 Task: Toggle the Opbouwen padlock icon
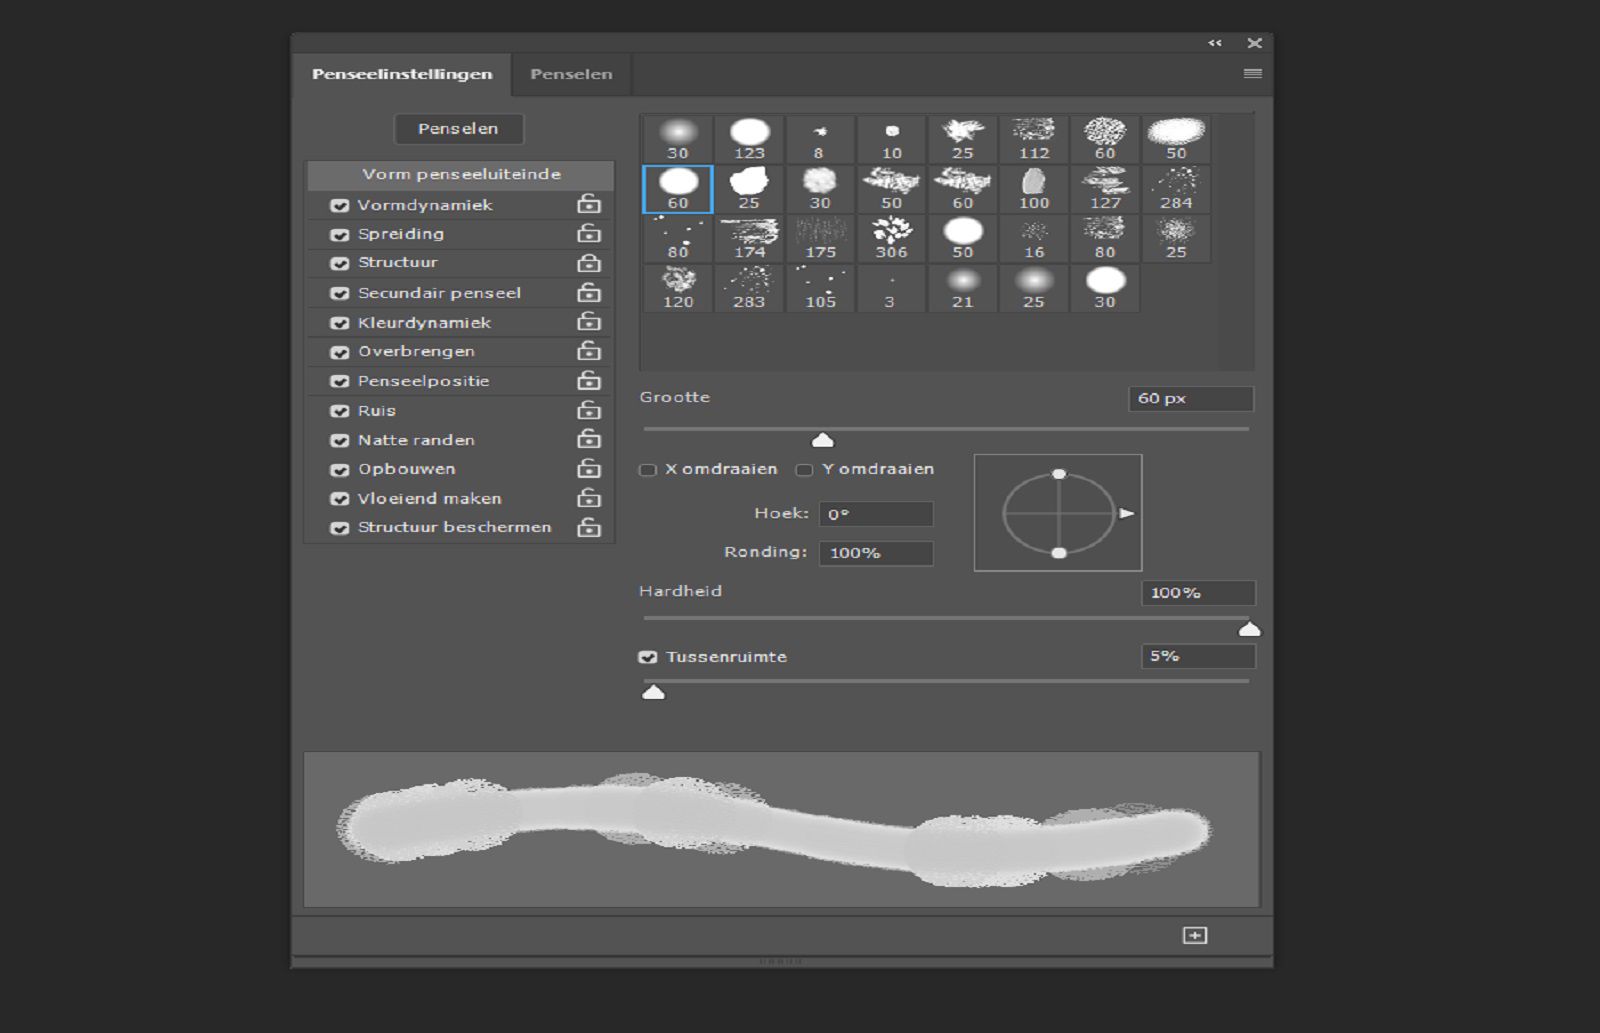589,469
